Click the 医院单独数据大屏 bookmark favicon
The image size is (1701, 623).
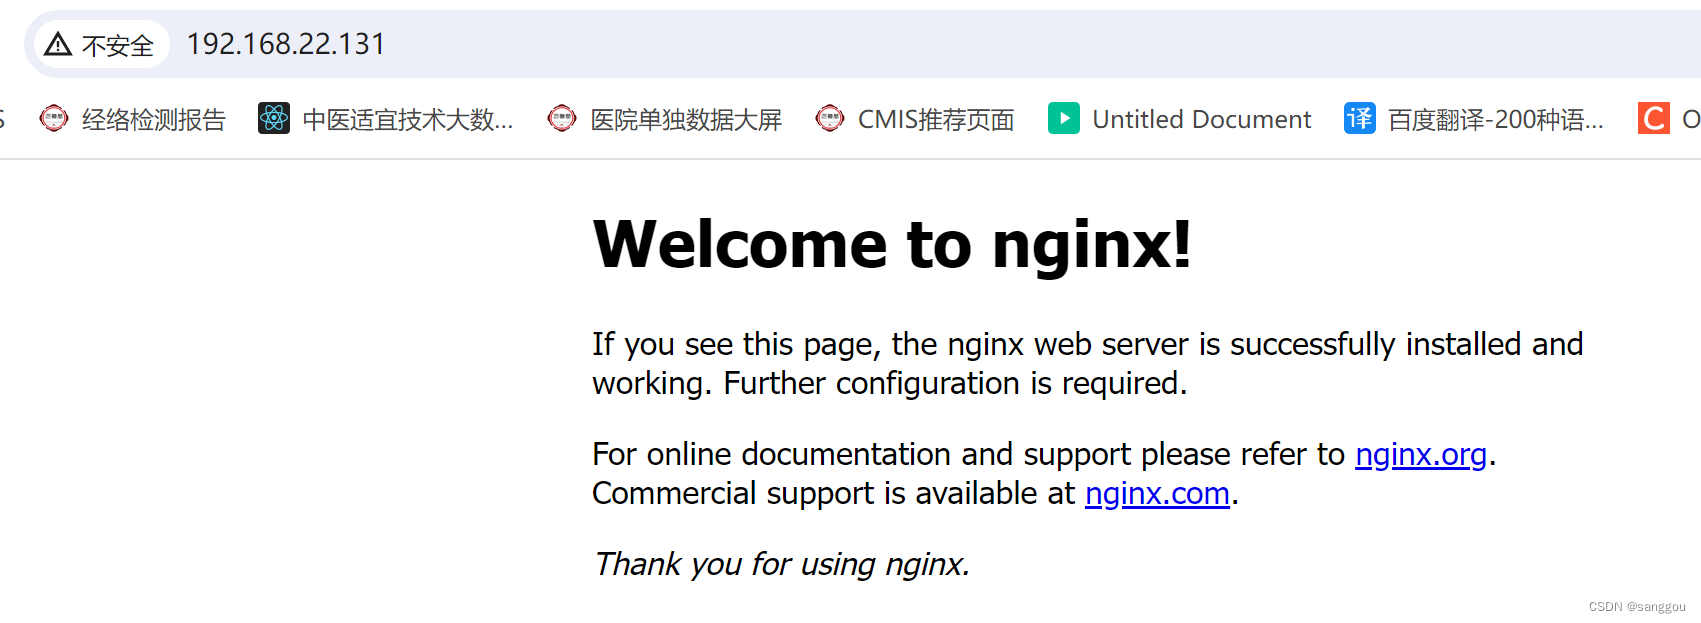tap(562, 119)
